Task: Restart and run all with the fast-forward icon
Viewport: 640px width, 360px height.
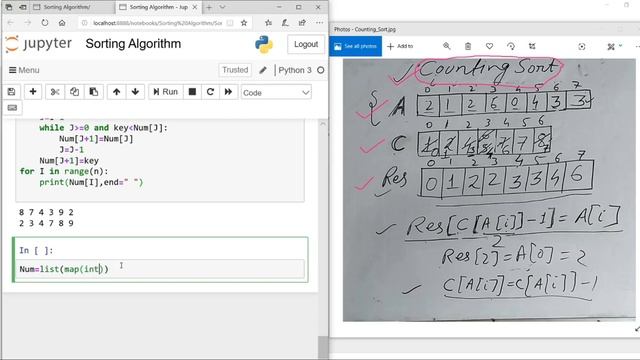Action: coord(228,92)
